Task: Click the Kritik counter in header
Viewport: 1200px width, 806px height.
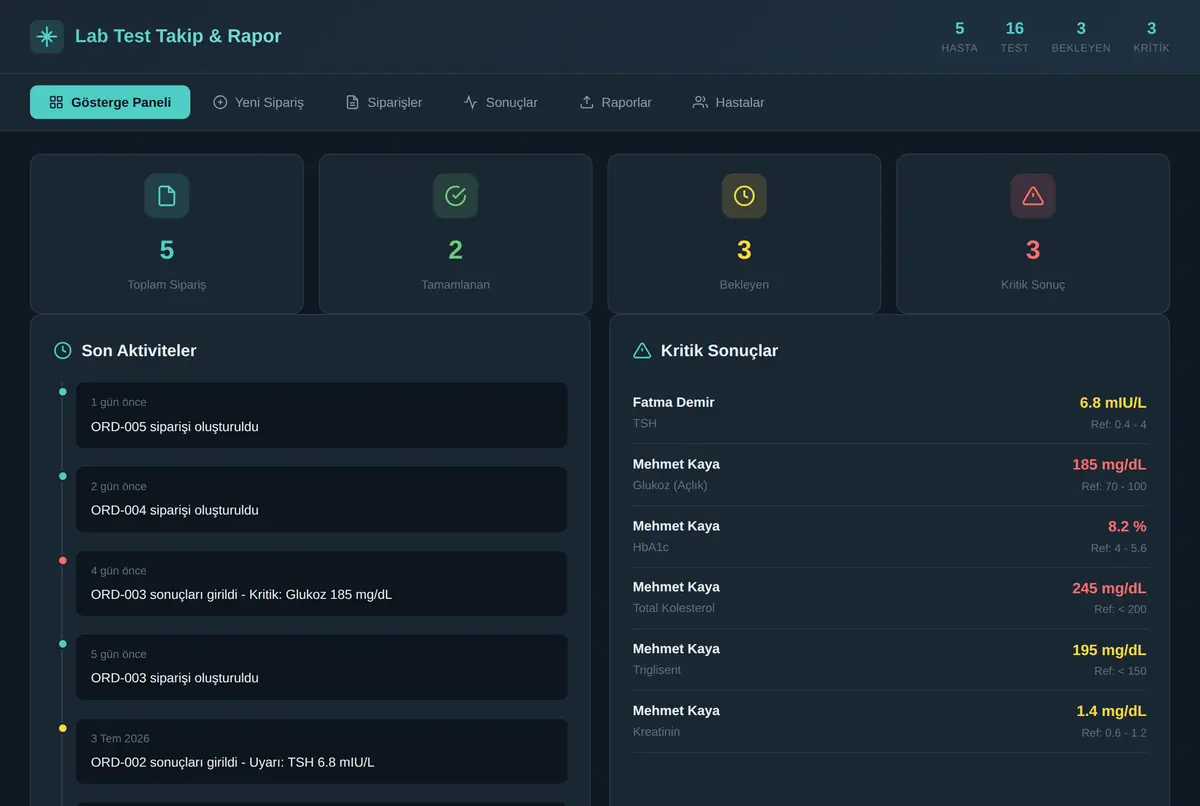Action: (1151, 37)
